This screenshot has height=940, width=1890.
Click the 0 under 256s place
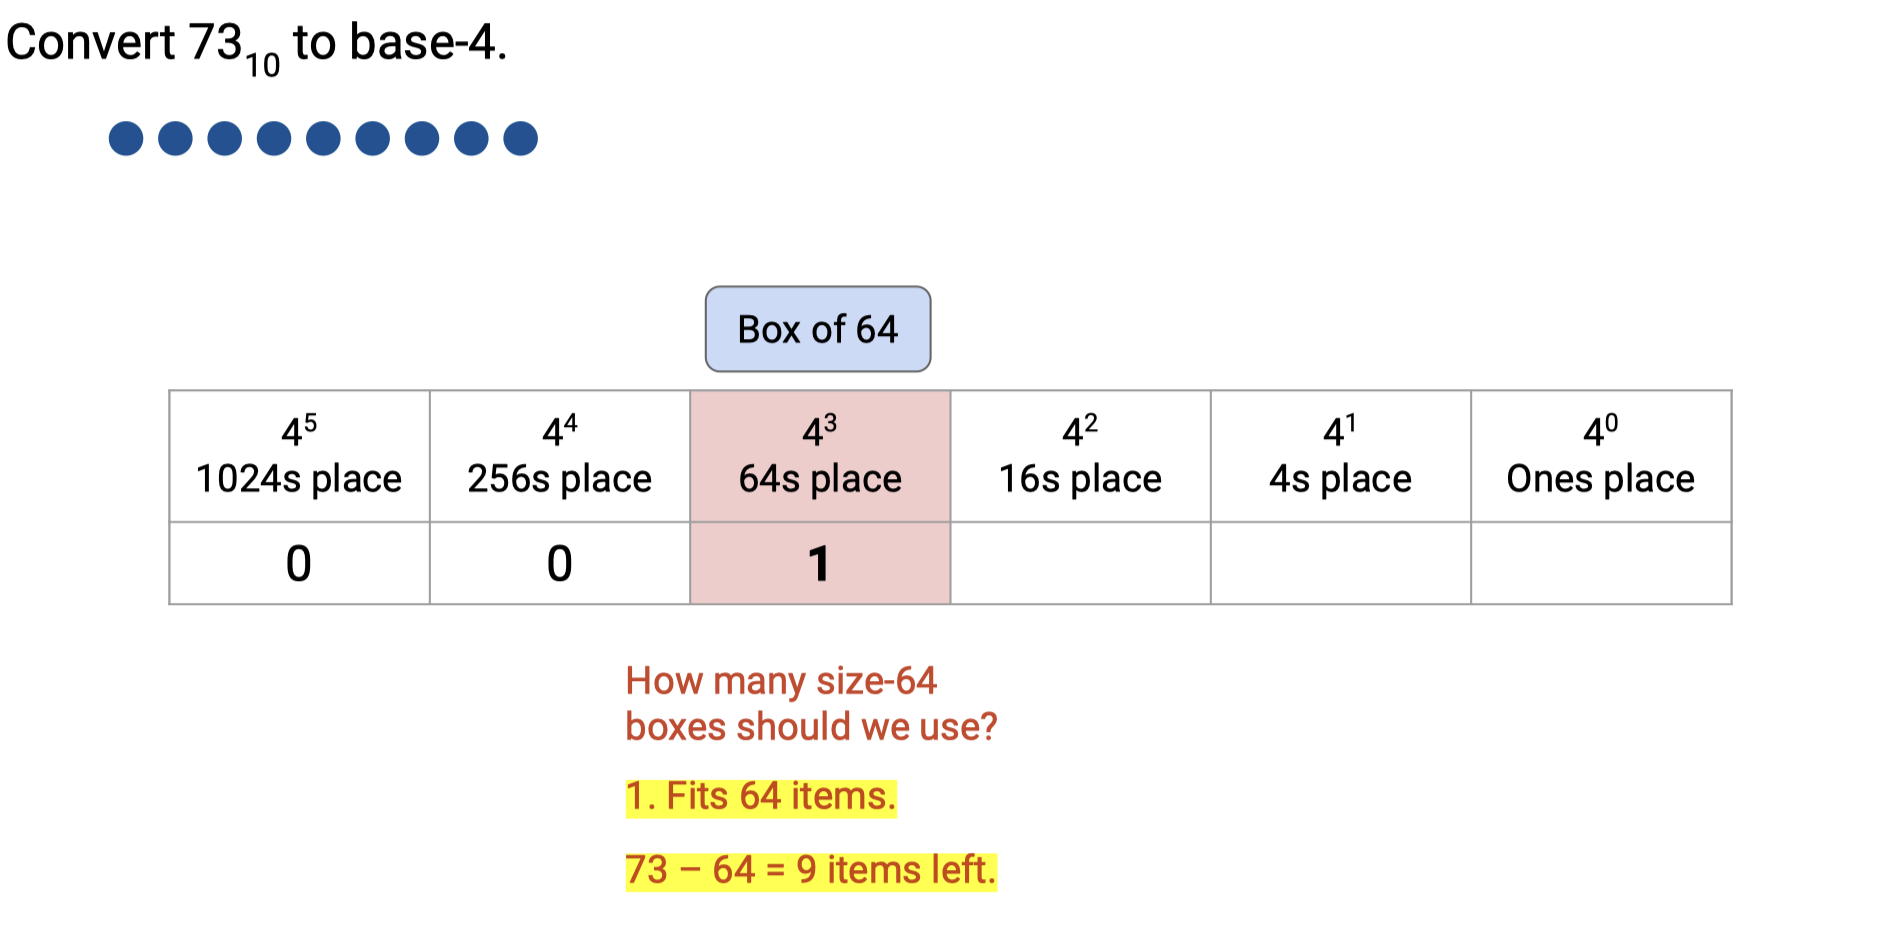click(559, 563)
